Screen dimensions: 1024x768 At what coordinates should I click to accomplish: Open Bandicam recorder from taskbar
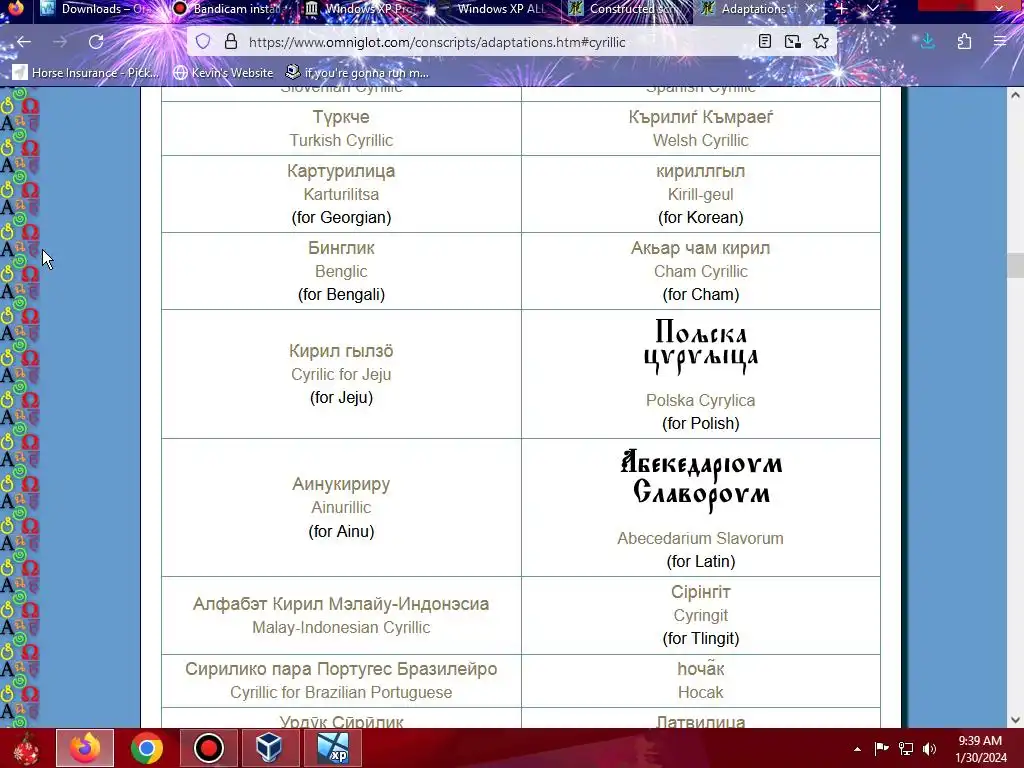(x=208, y=748)
